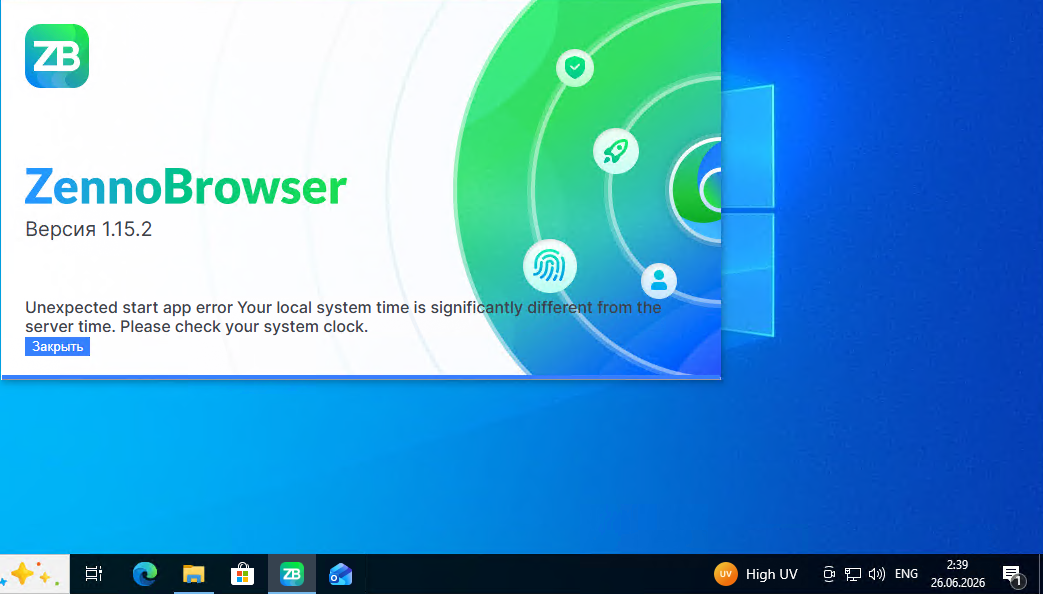1043x594 pixels.
Task: Open Outlook from the taskbar
Action: (x=341, y=574)
